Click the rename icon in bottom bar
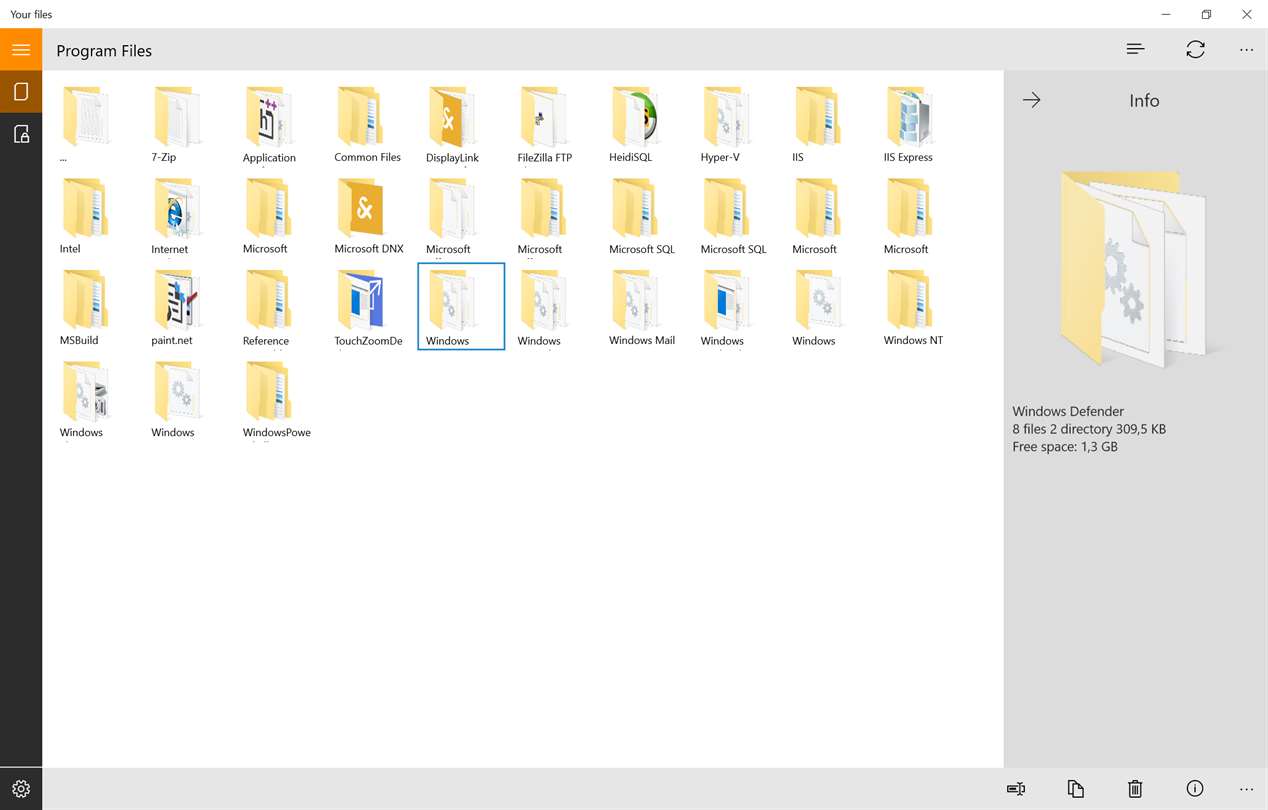 [1016, 789]
